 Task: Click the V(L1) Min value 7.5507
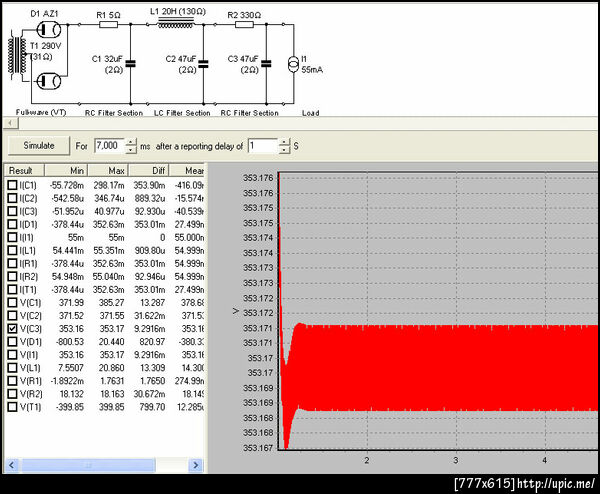click(x=71, y=368)
